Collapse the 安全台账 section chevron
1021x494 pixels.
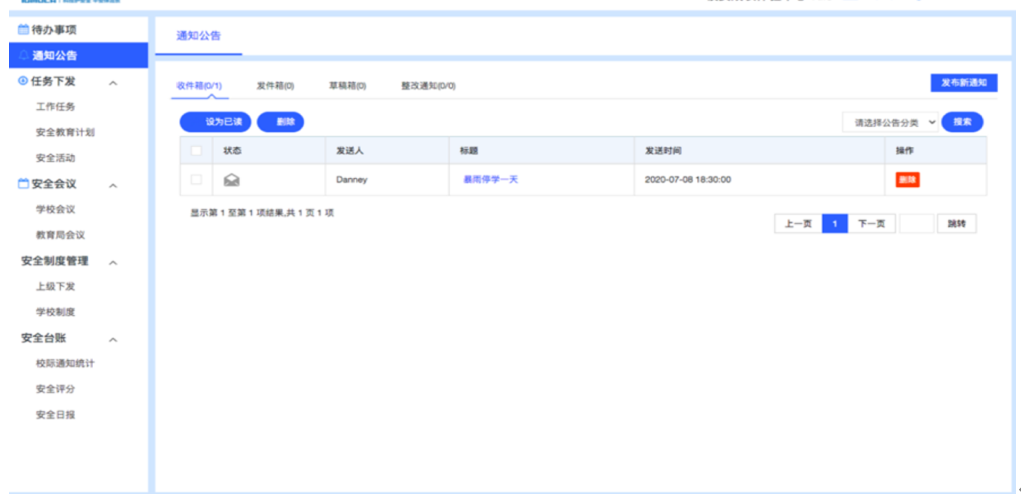pyautogui.click(x=113, y=340)
